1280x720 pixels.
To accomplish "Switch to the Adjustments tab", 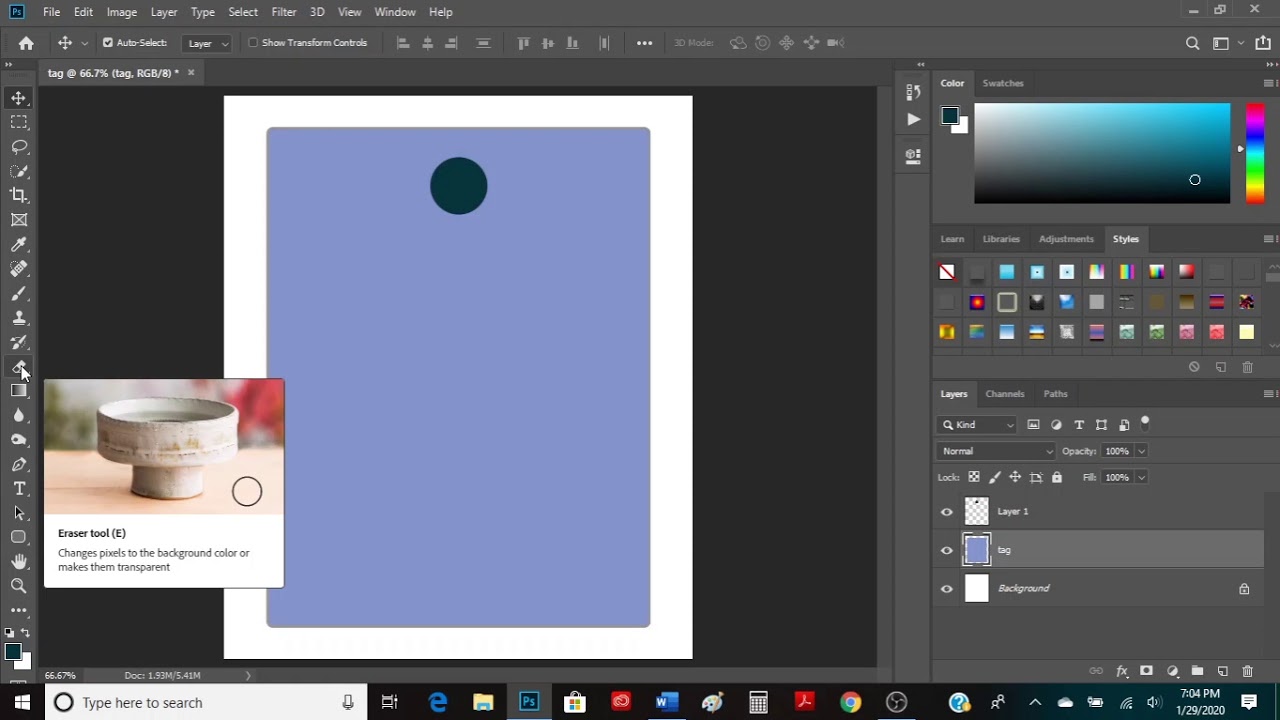I will [x=1066, y=239].
